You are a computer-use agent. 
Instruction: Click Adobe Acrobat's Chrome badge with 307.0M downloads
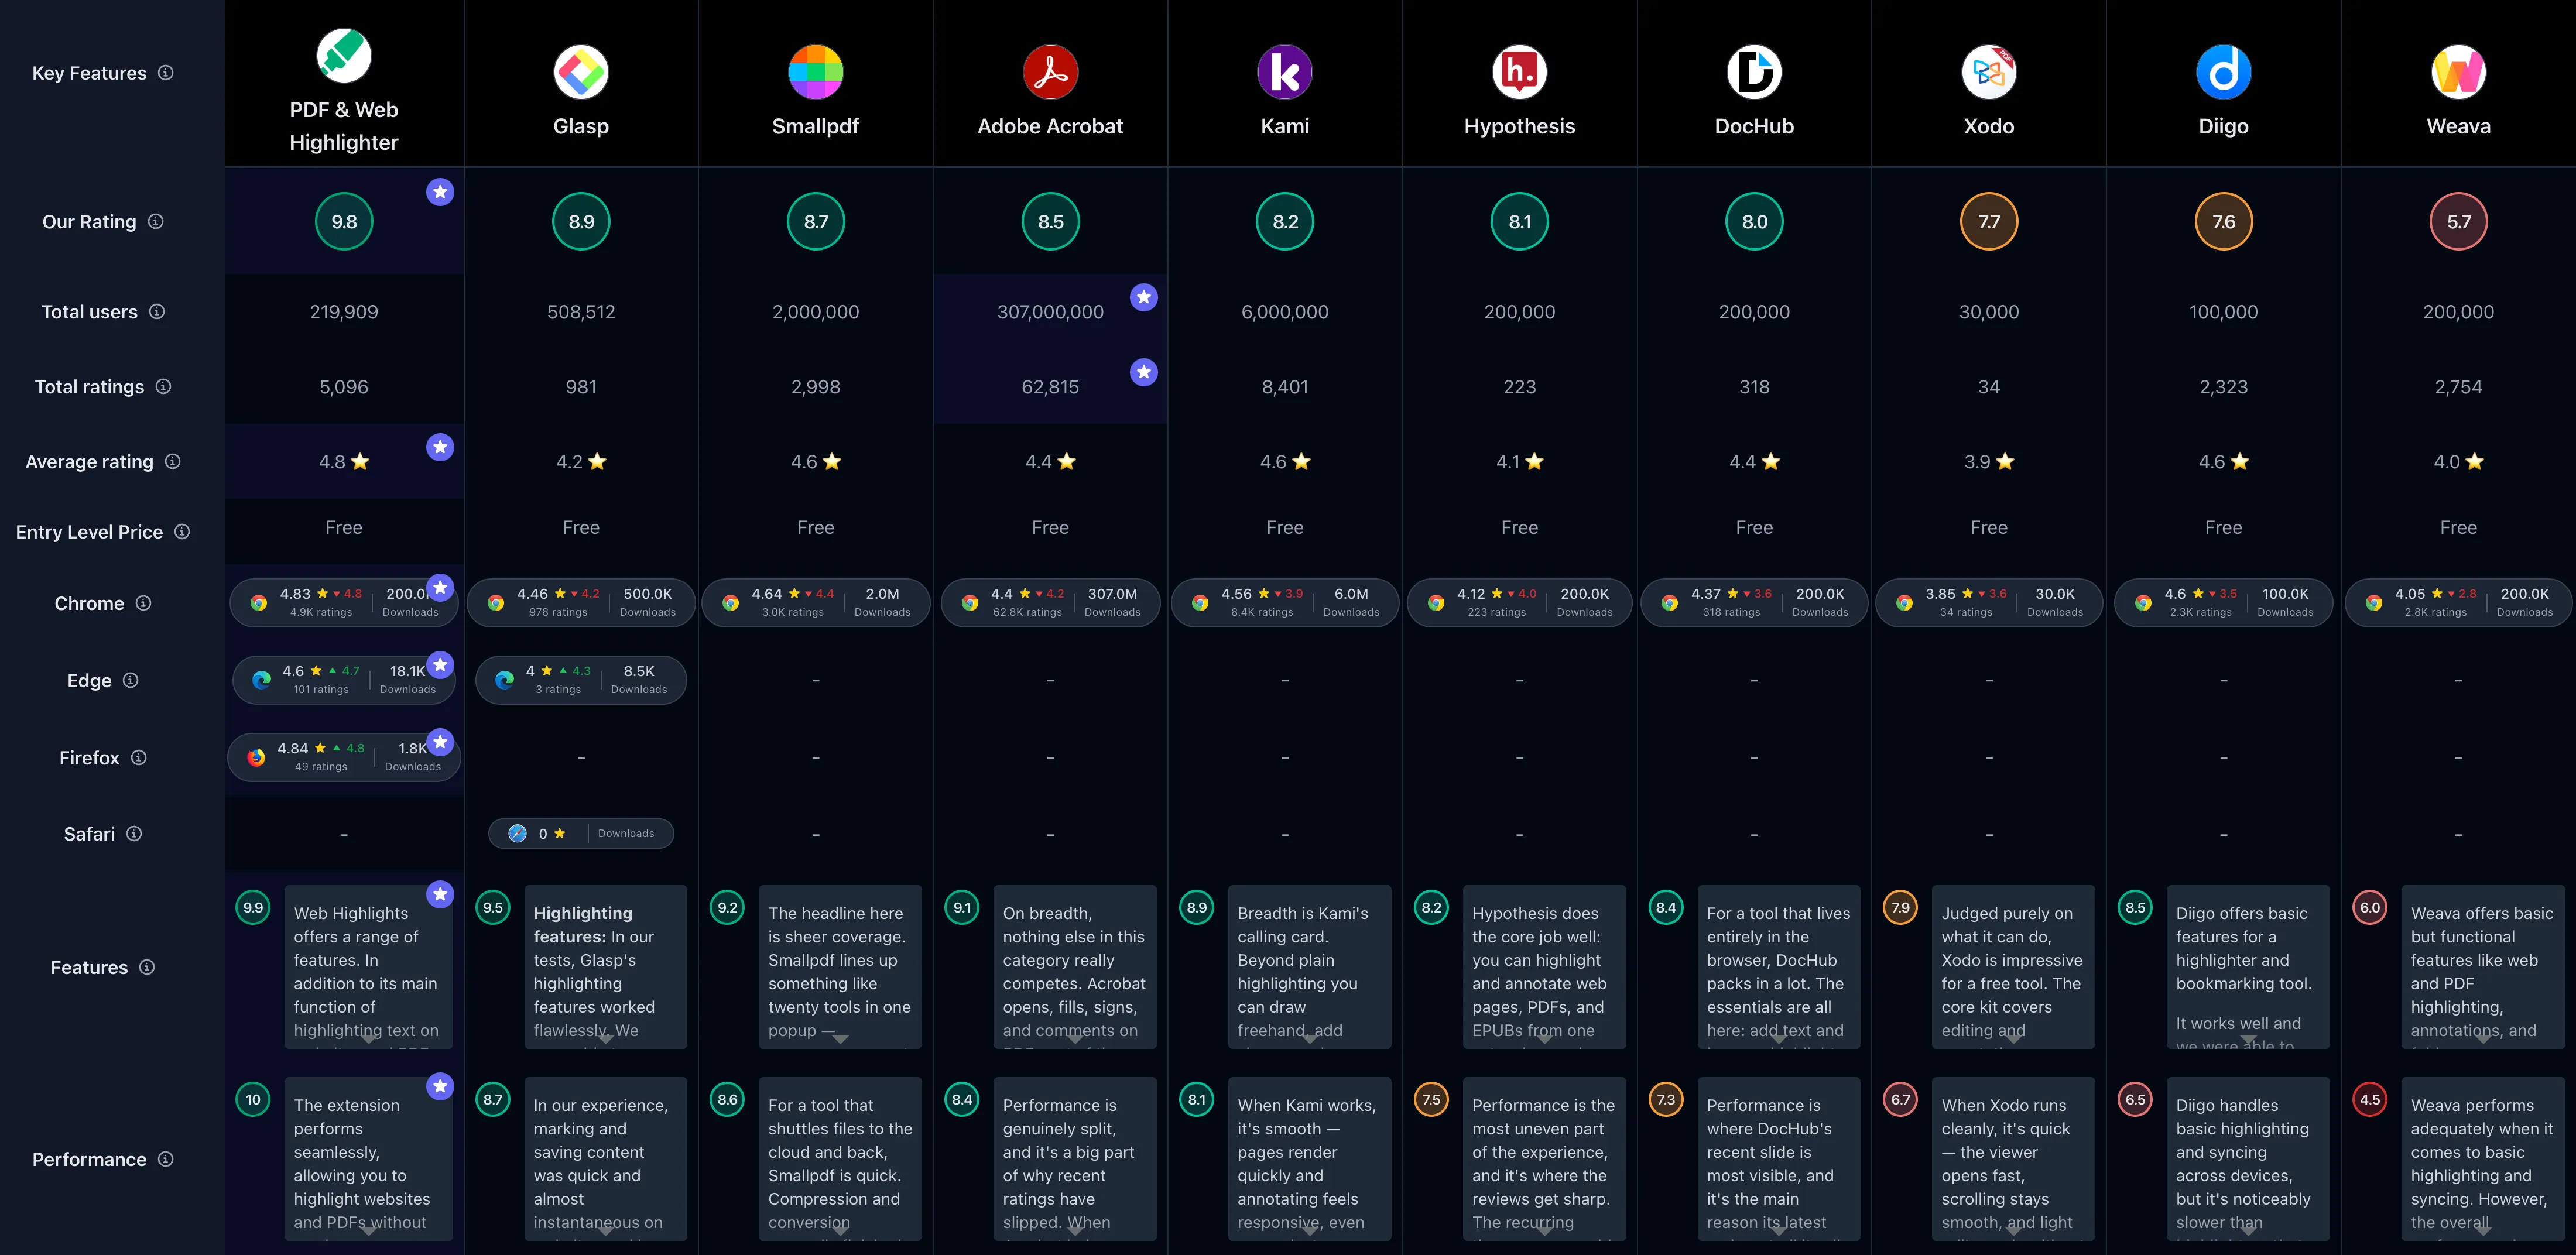point(1050,603)
